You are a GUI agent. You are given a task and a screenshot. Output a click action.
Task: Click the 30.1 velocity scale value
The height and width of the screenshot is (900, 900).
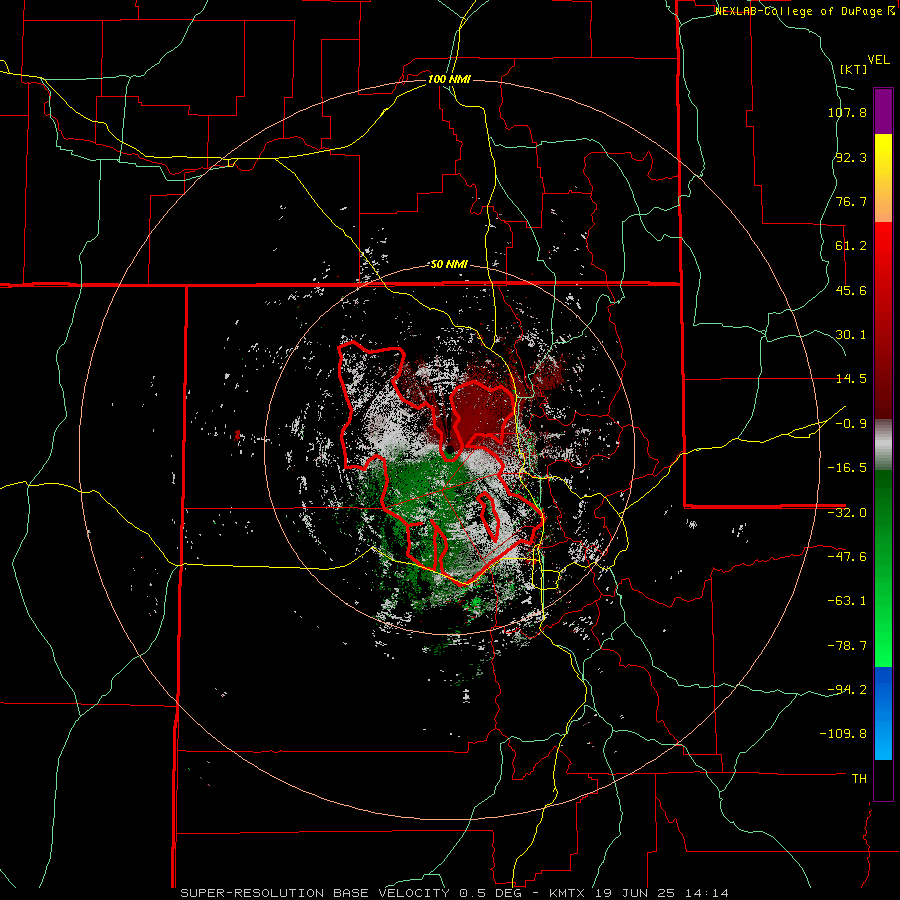(851, 335)
